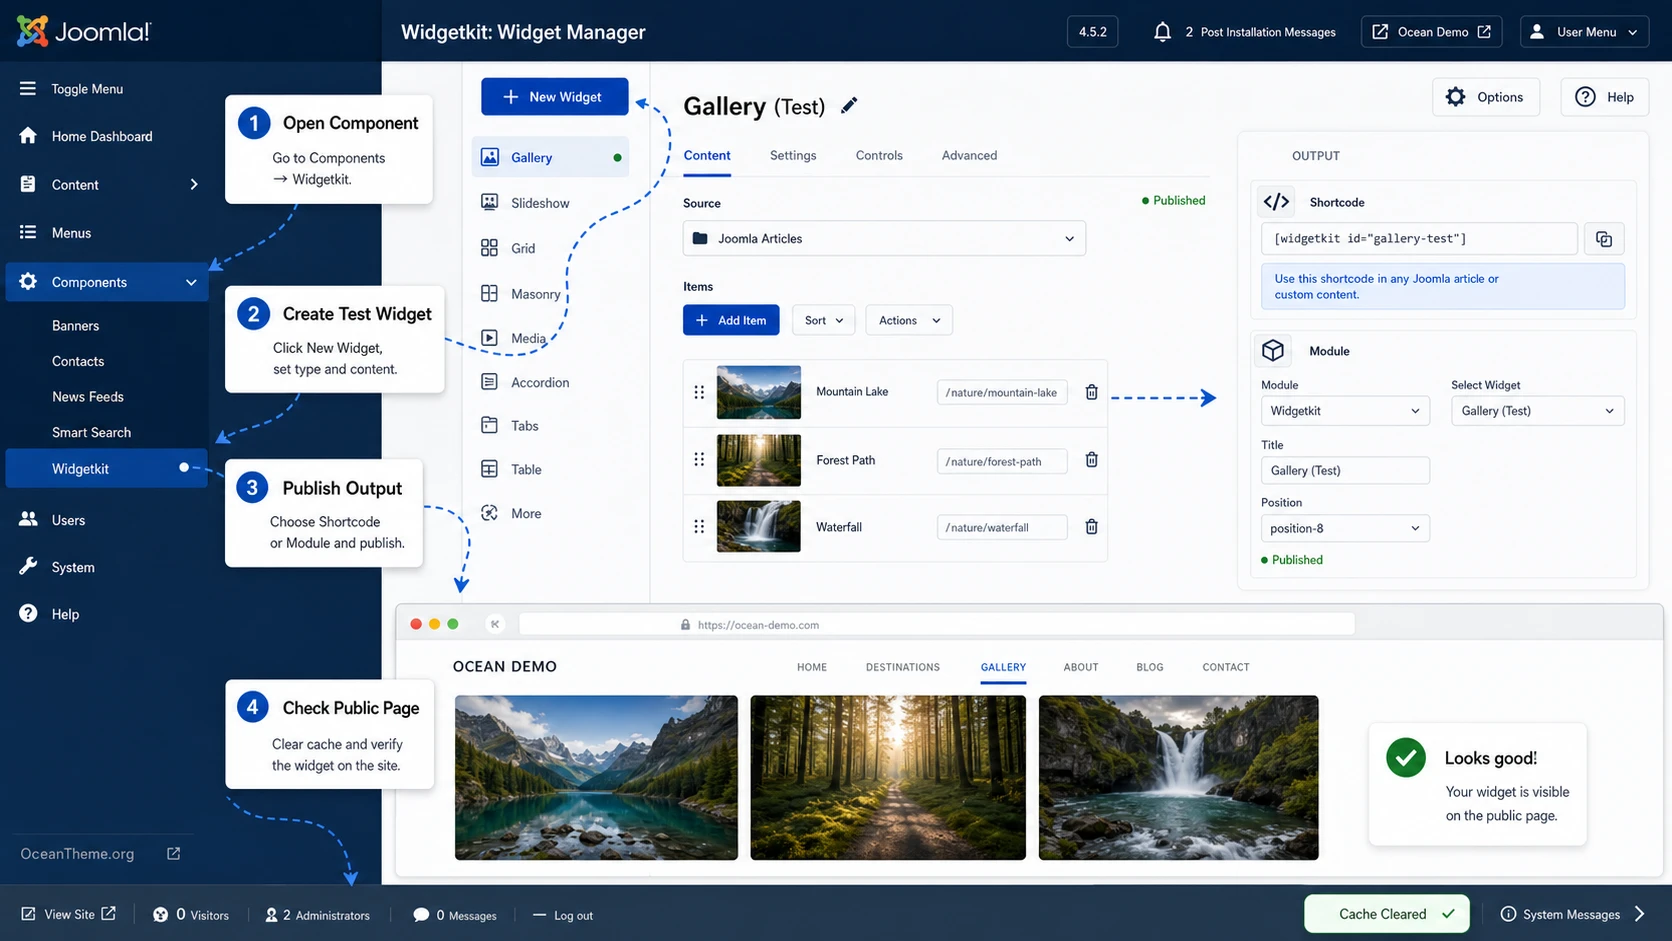Expand the Content menu chevron
Image resolution: width=1672 pixels, height=941 pixels.
194,184
